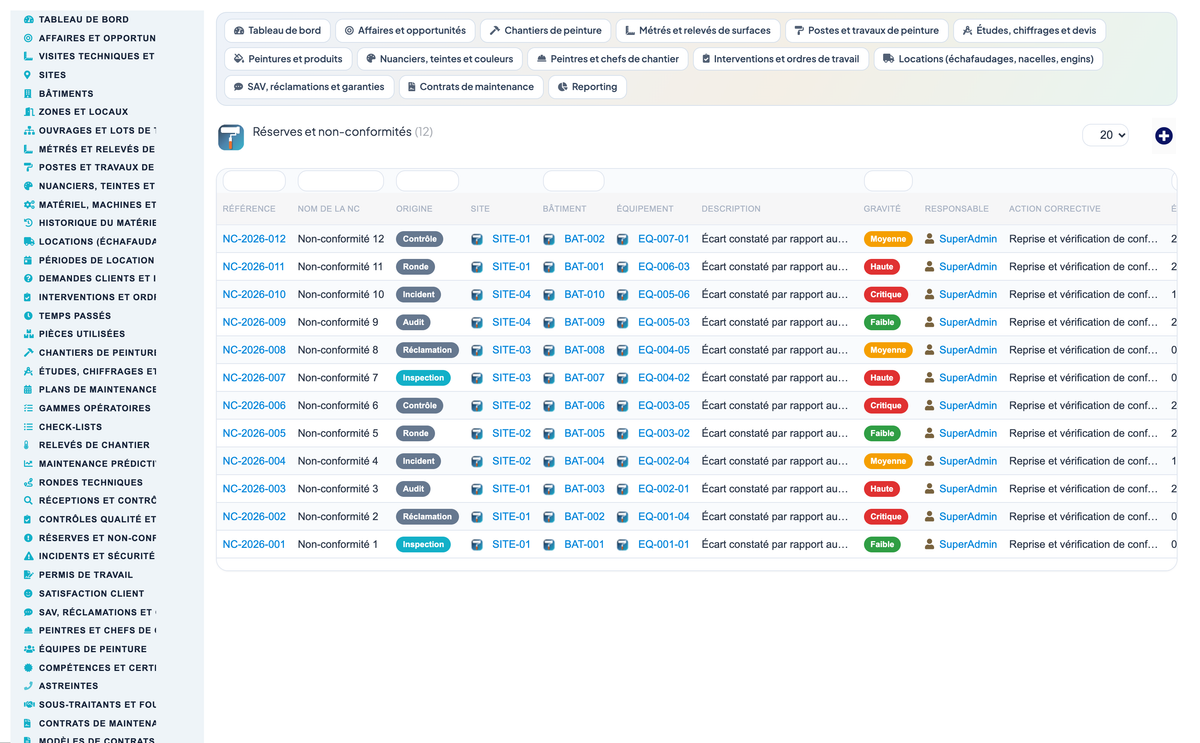The height and width of the screenshot is (743, 1200).
Task: Click the Astreintes sidebar icon
Action: 28,686
